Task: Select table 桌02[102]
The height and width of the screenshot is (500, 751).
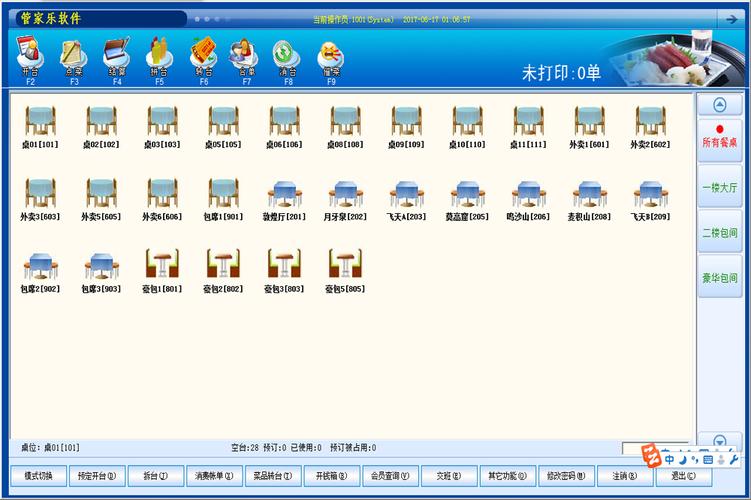Action: pos(101,127)
